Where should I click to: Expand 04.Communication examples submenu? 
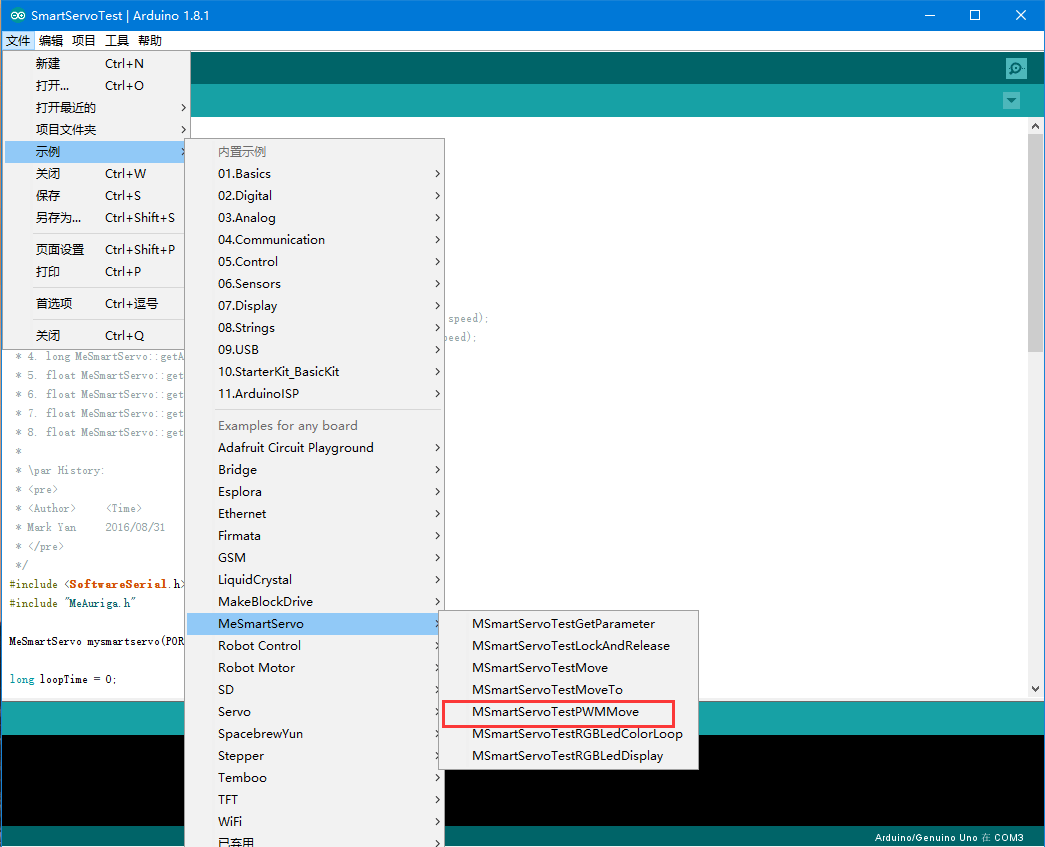tap(315, 239)
